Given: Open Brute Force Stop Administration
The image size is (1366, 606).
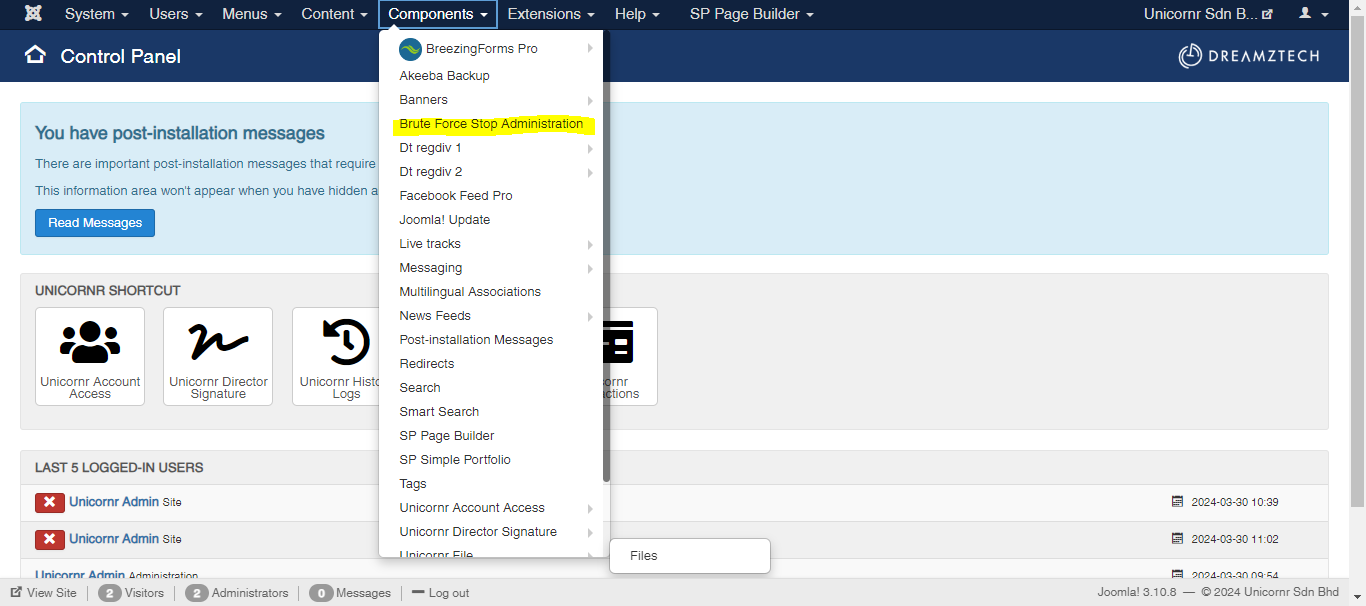Looking at the screenshot, I should click(x=491, y=124).
